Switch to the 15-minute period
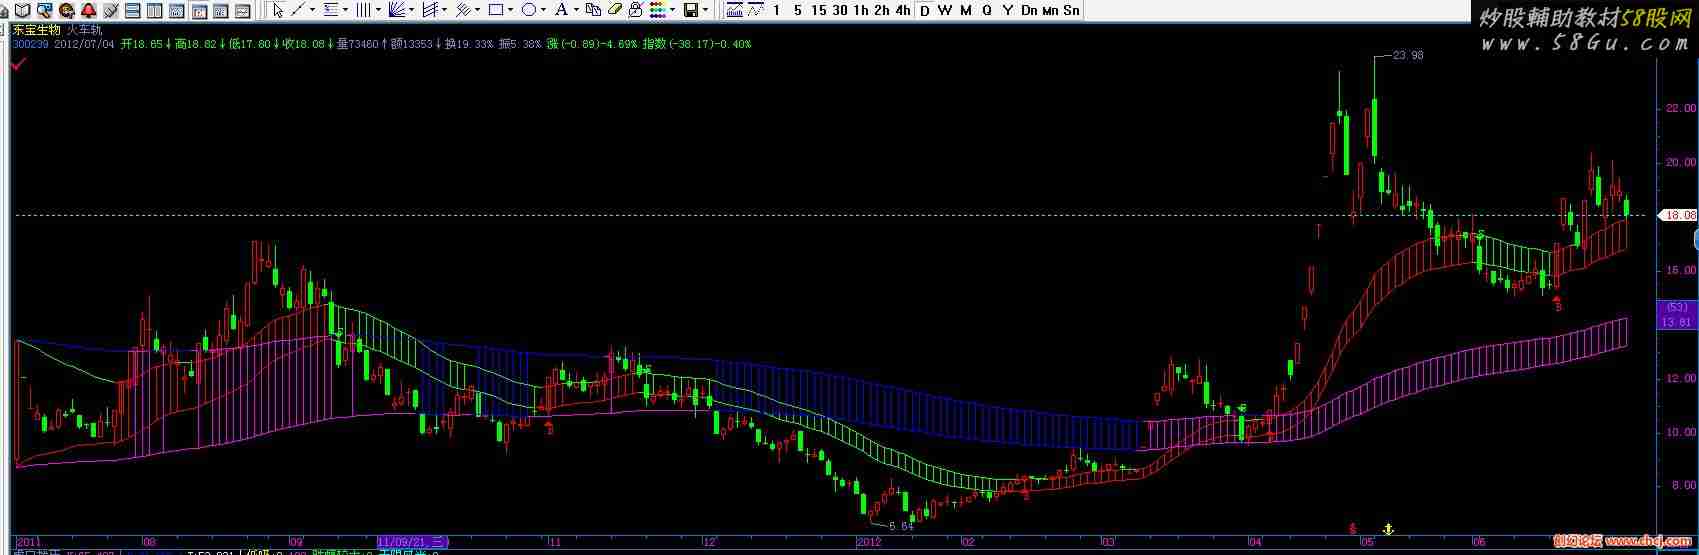The height and width of the screenshot is (555, 1699). coord(819,10)
